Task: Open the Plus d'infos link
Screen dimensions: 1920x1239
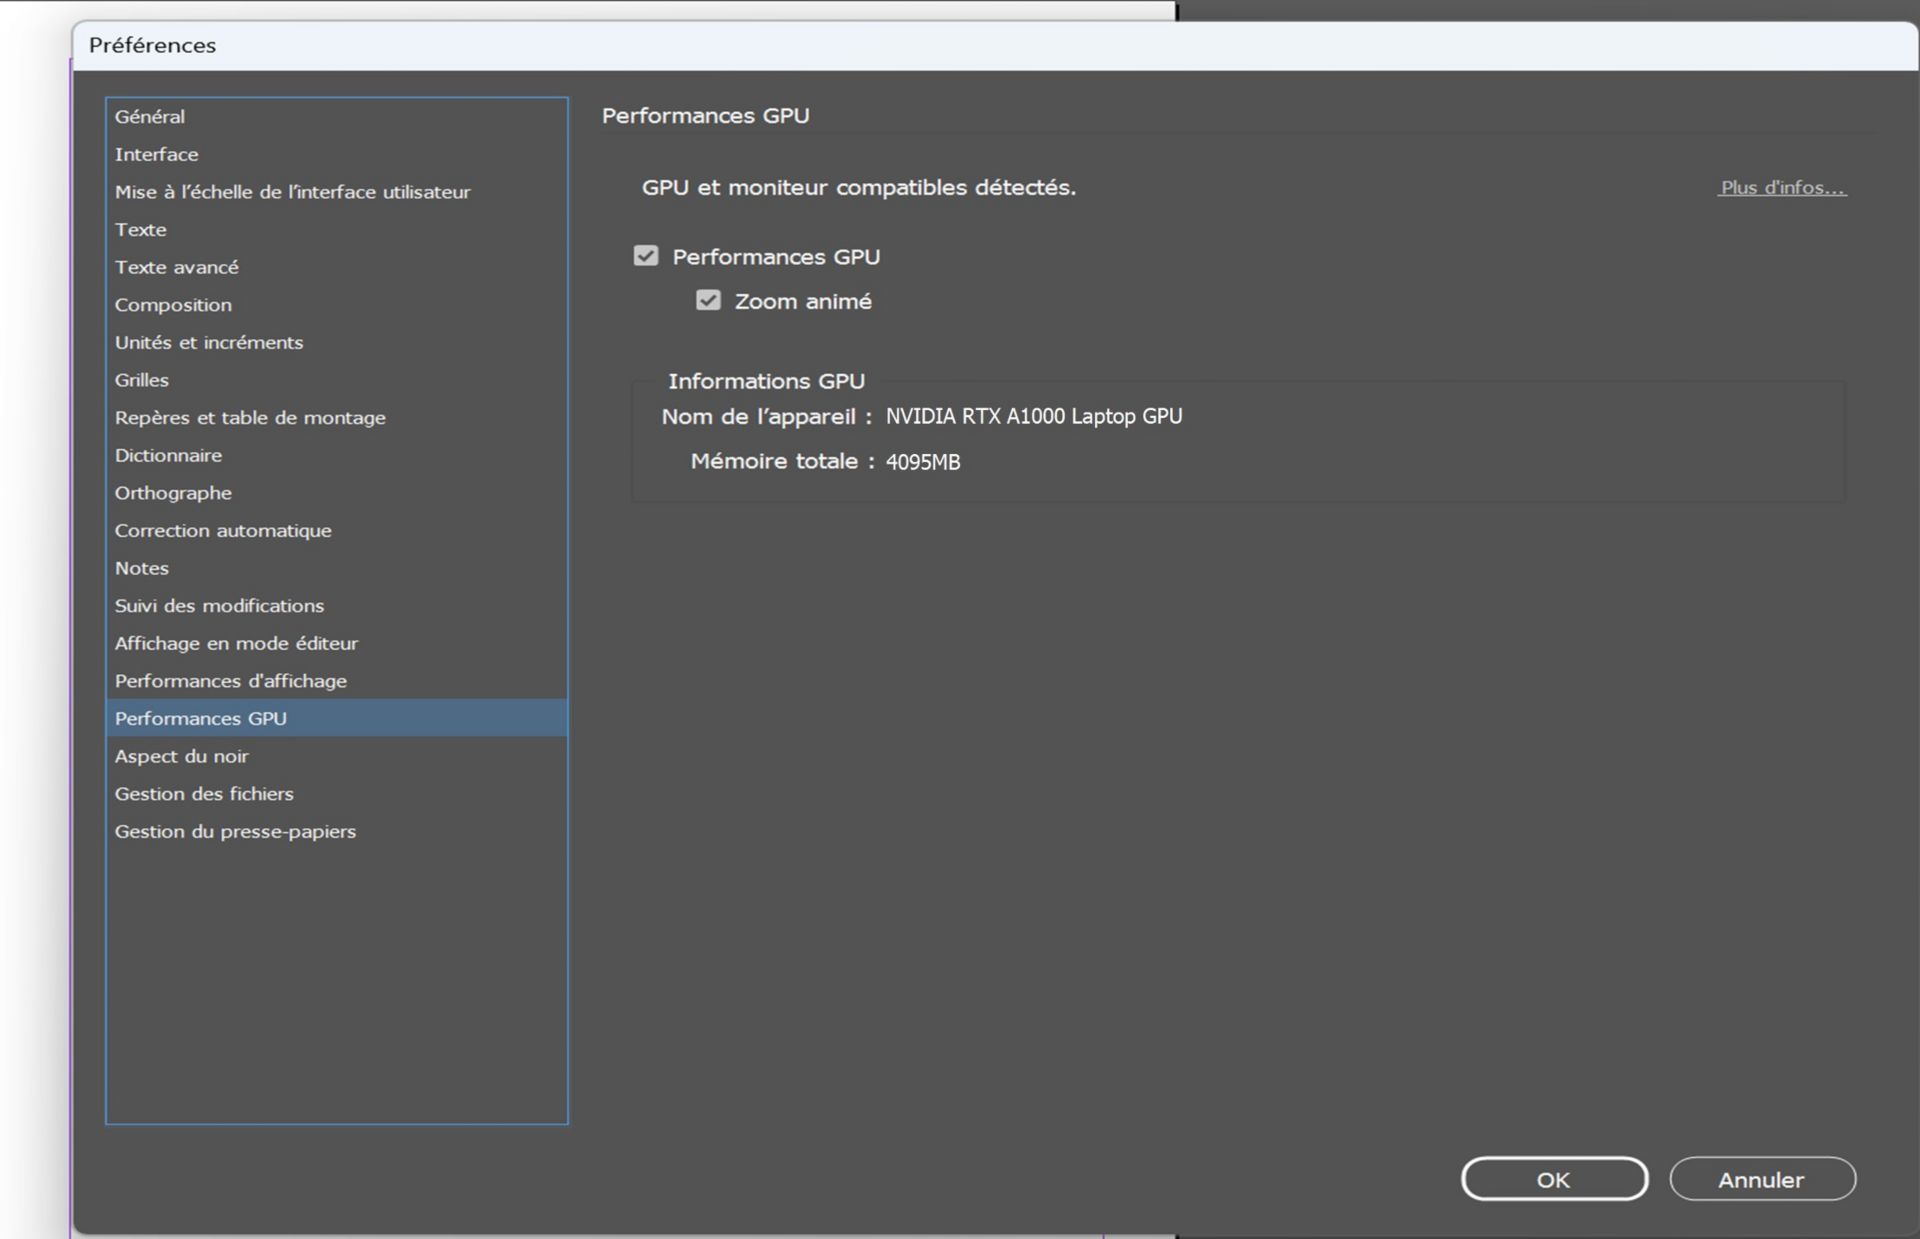Action: point(1782,188)
